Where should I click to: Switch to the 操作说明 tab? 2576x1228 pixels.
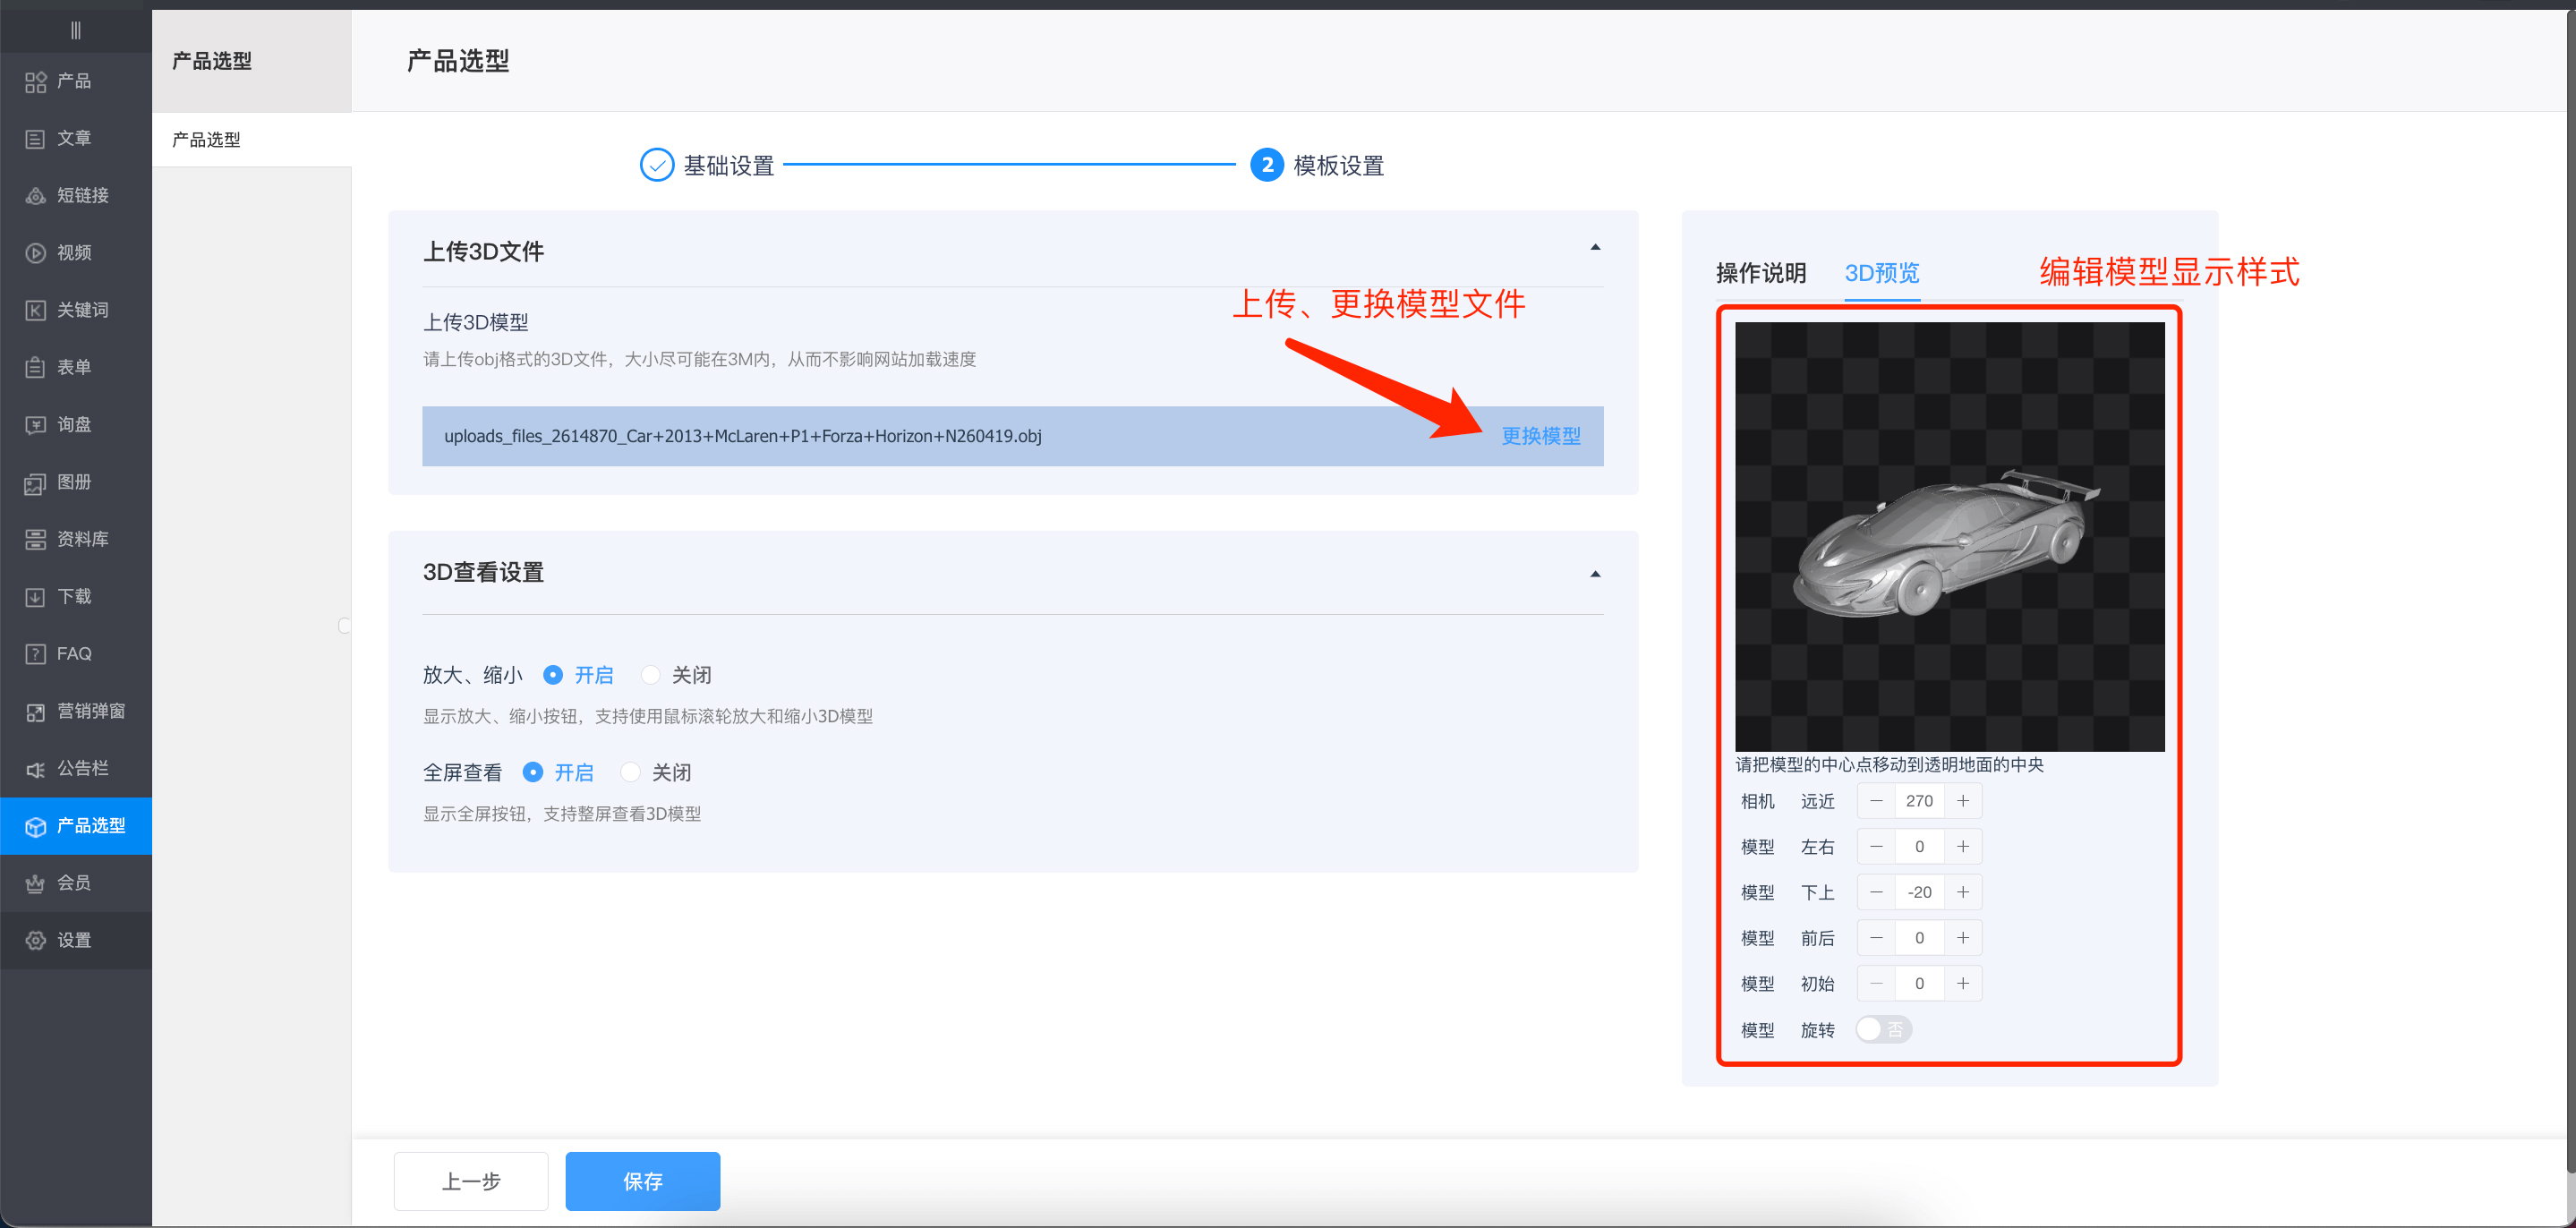point(1760,273)
